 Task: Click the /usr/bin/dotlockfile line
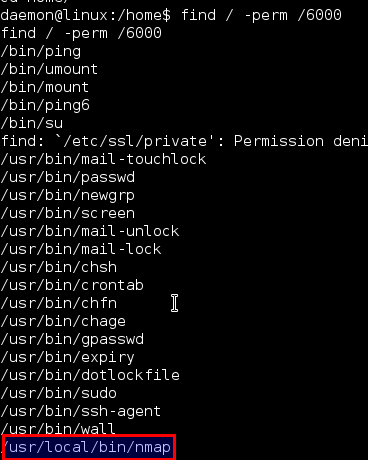[x=90, y=375]
